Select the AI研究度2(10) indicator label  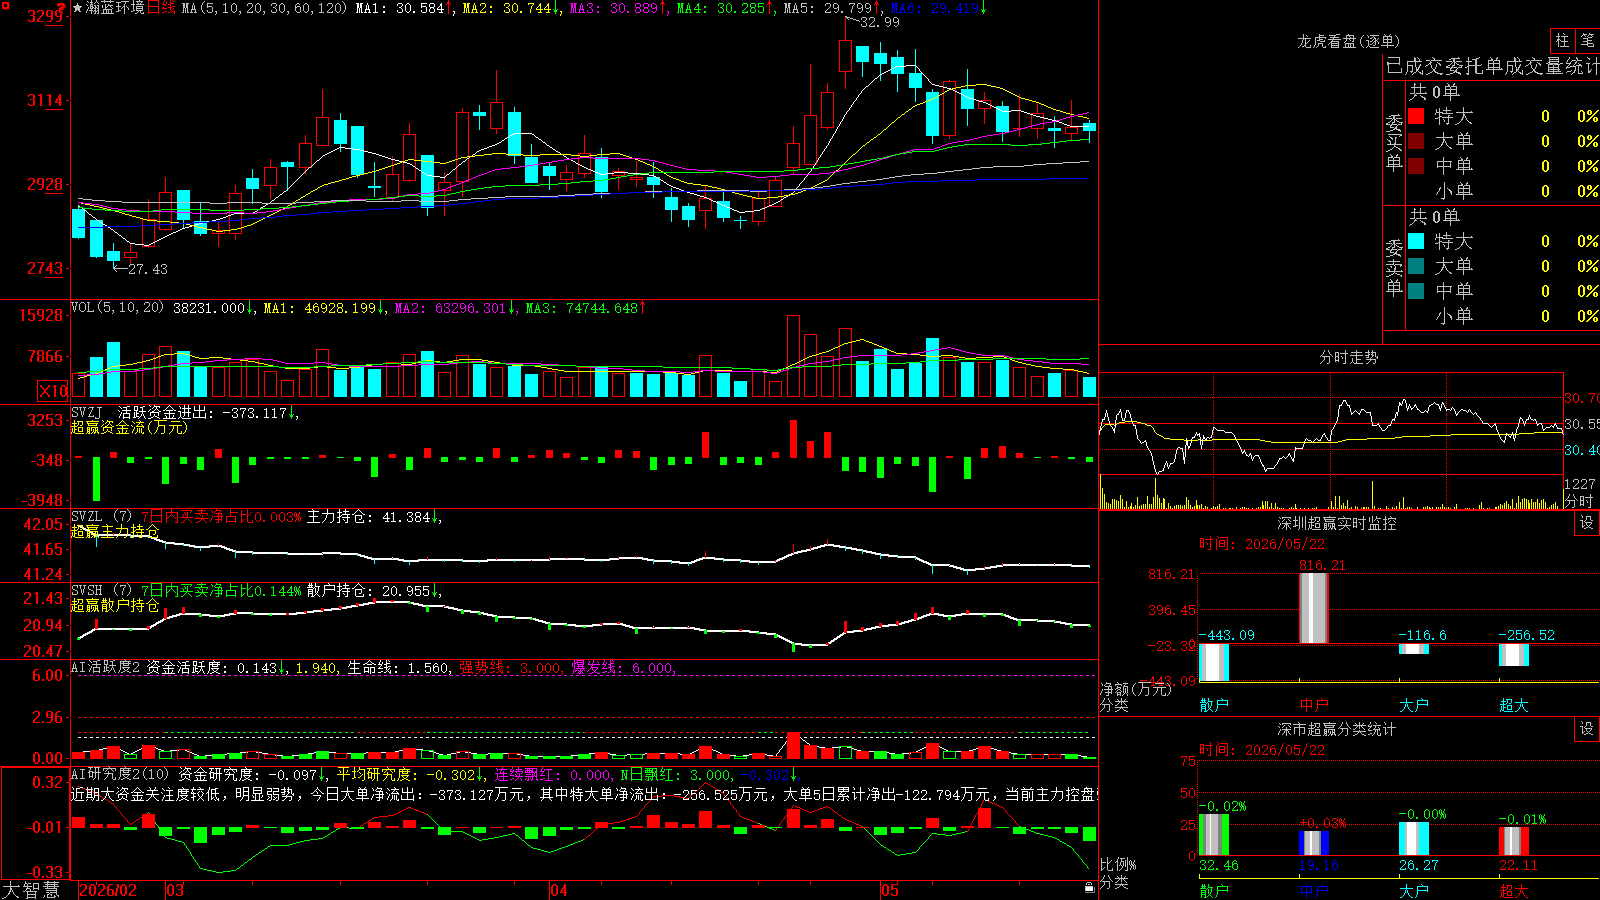coord(120,774)
